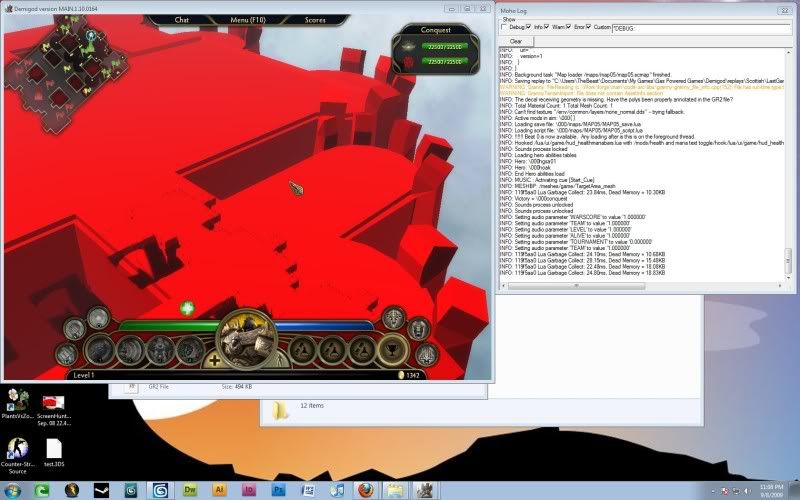Select log line 'INFO: End Hero abilities load'
Screen dimensions: 800x500
[532, 173]
